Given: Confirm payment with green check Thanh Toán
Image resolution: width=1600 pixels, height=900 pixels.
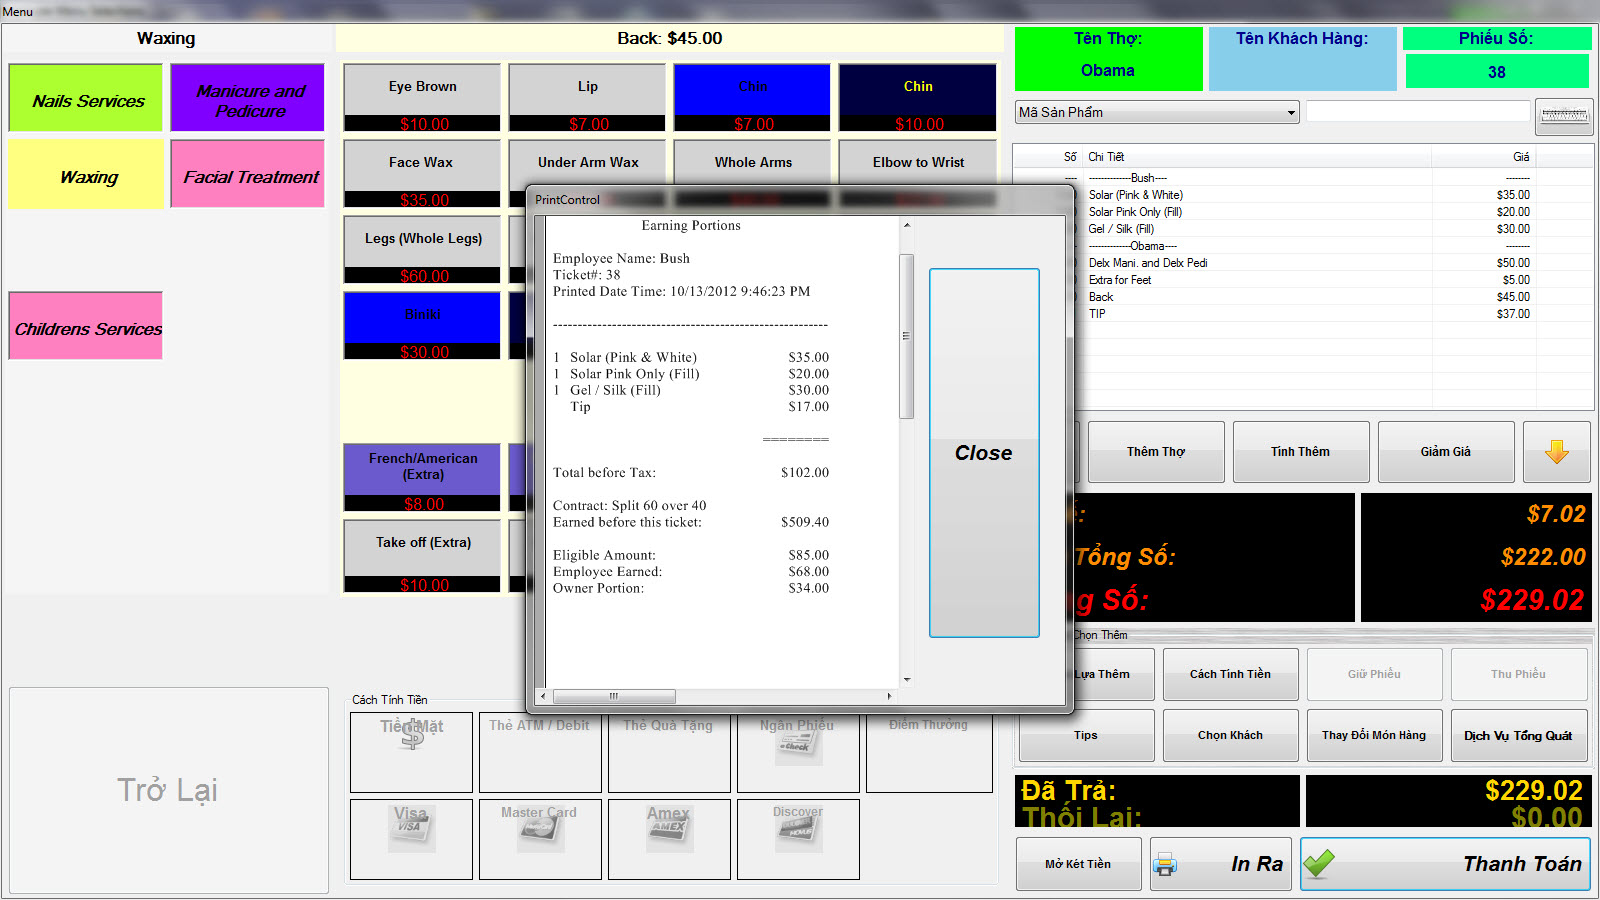Looking at the screenshot, I should [x=1445, y=864].
